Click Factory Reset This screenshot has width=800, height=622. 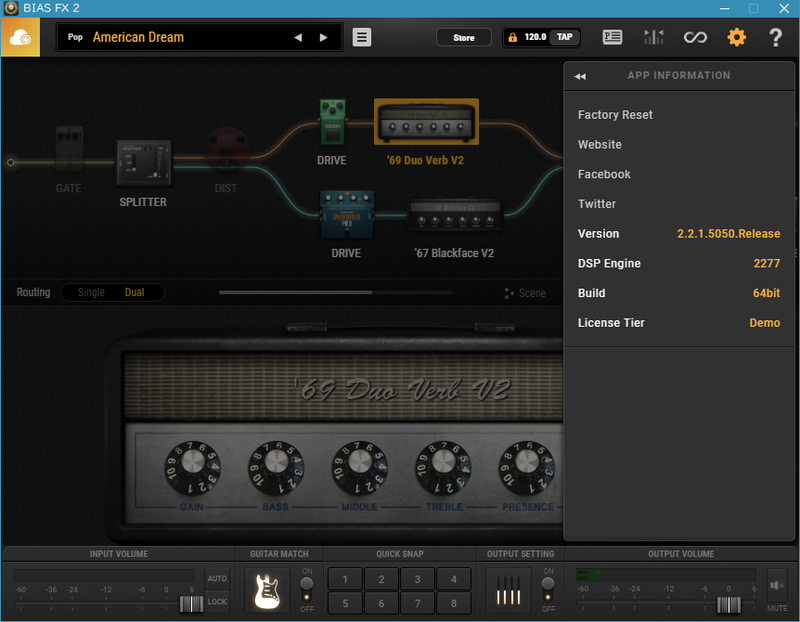pyautogui.click(x=615, y=115)
